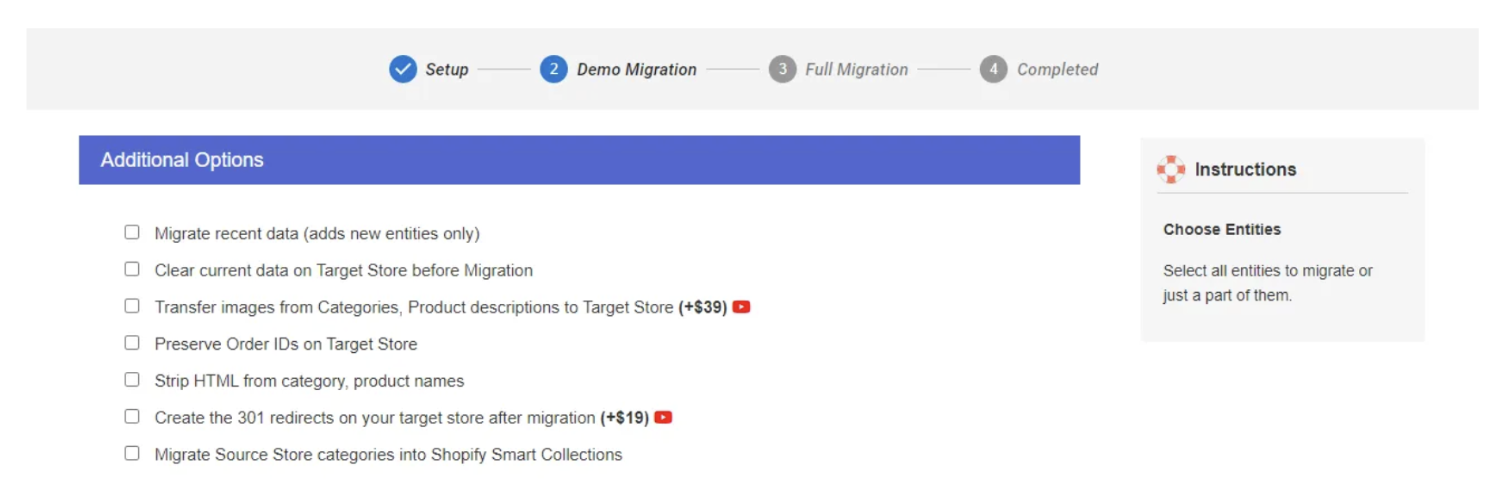Click the Setup step checkmark icon
This screenshot has width=1498, height=500.
pyautogui.click(x=403, y=69)
